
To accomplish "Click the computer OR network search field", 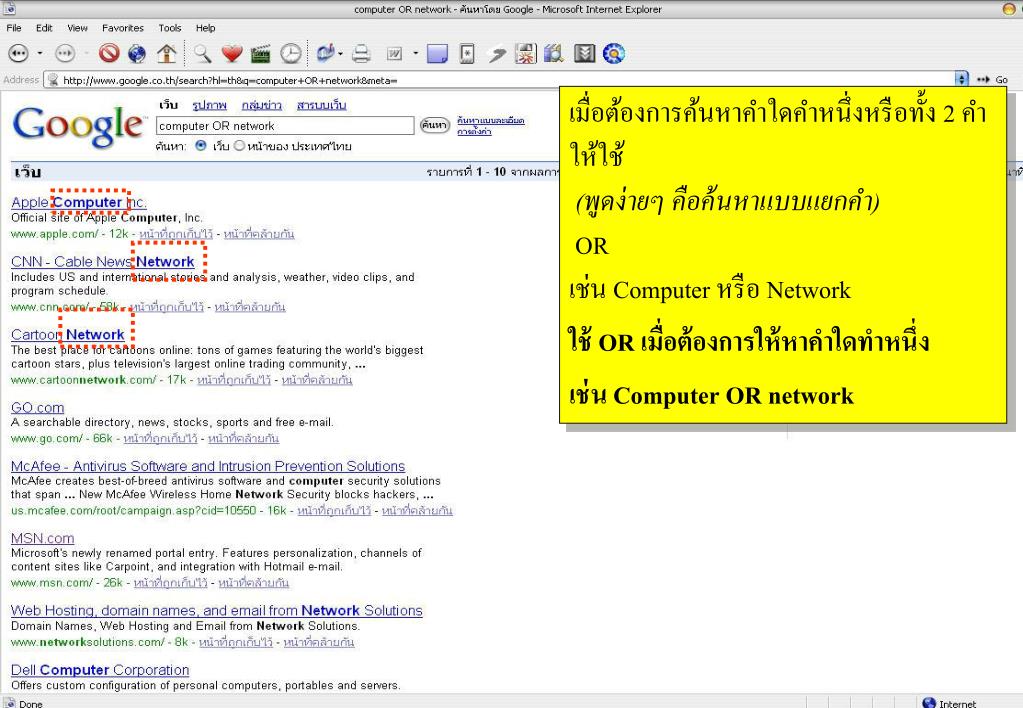I will click(x=285, y=125).
